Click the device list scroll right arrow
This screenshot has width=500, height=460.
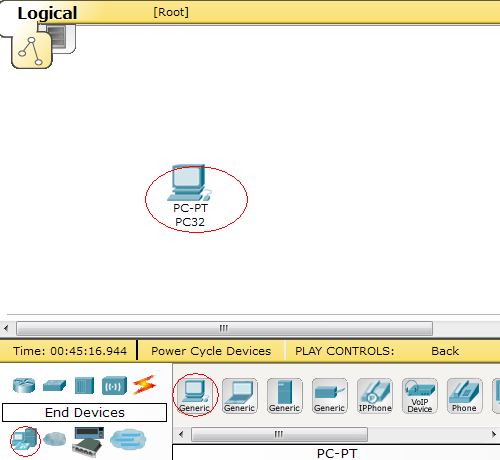click(494, 434)
